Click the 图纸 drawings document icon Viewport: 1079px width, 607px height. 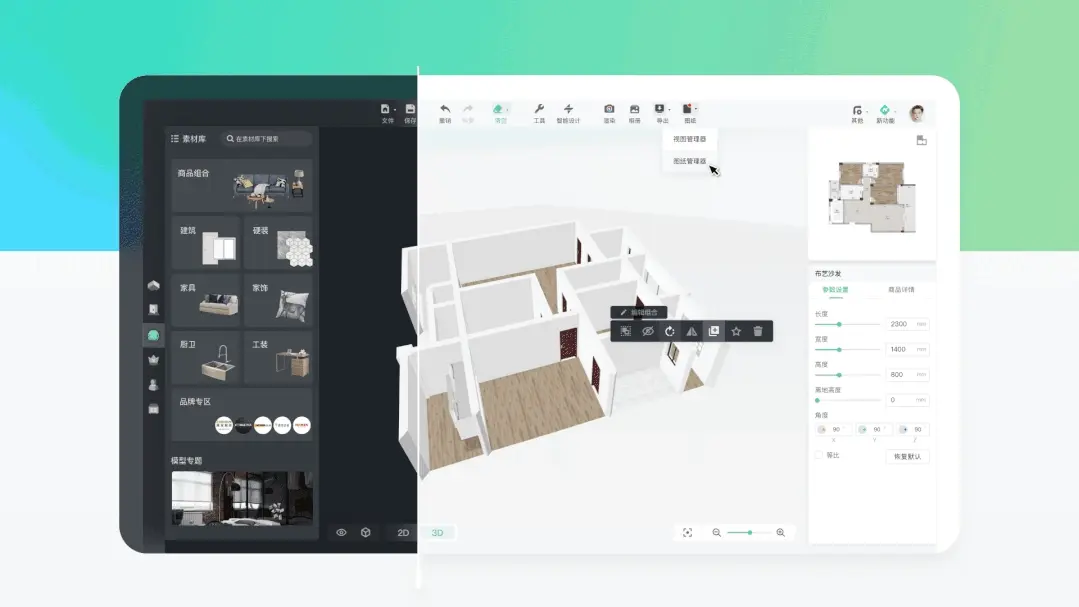[x=687, y=109]
